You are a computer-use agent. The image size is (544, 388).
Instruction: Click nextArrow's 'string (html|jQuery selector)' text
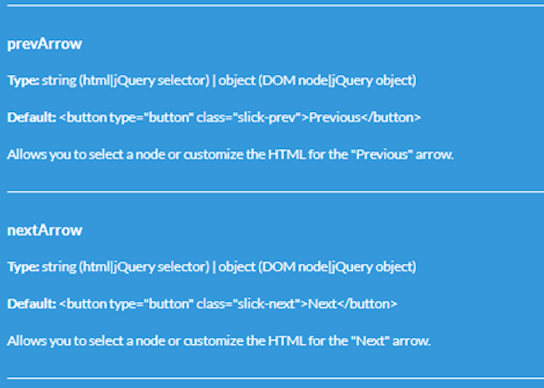(126, 267)
